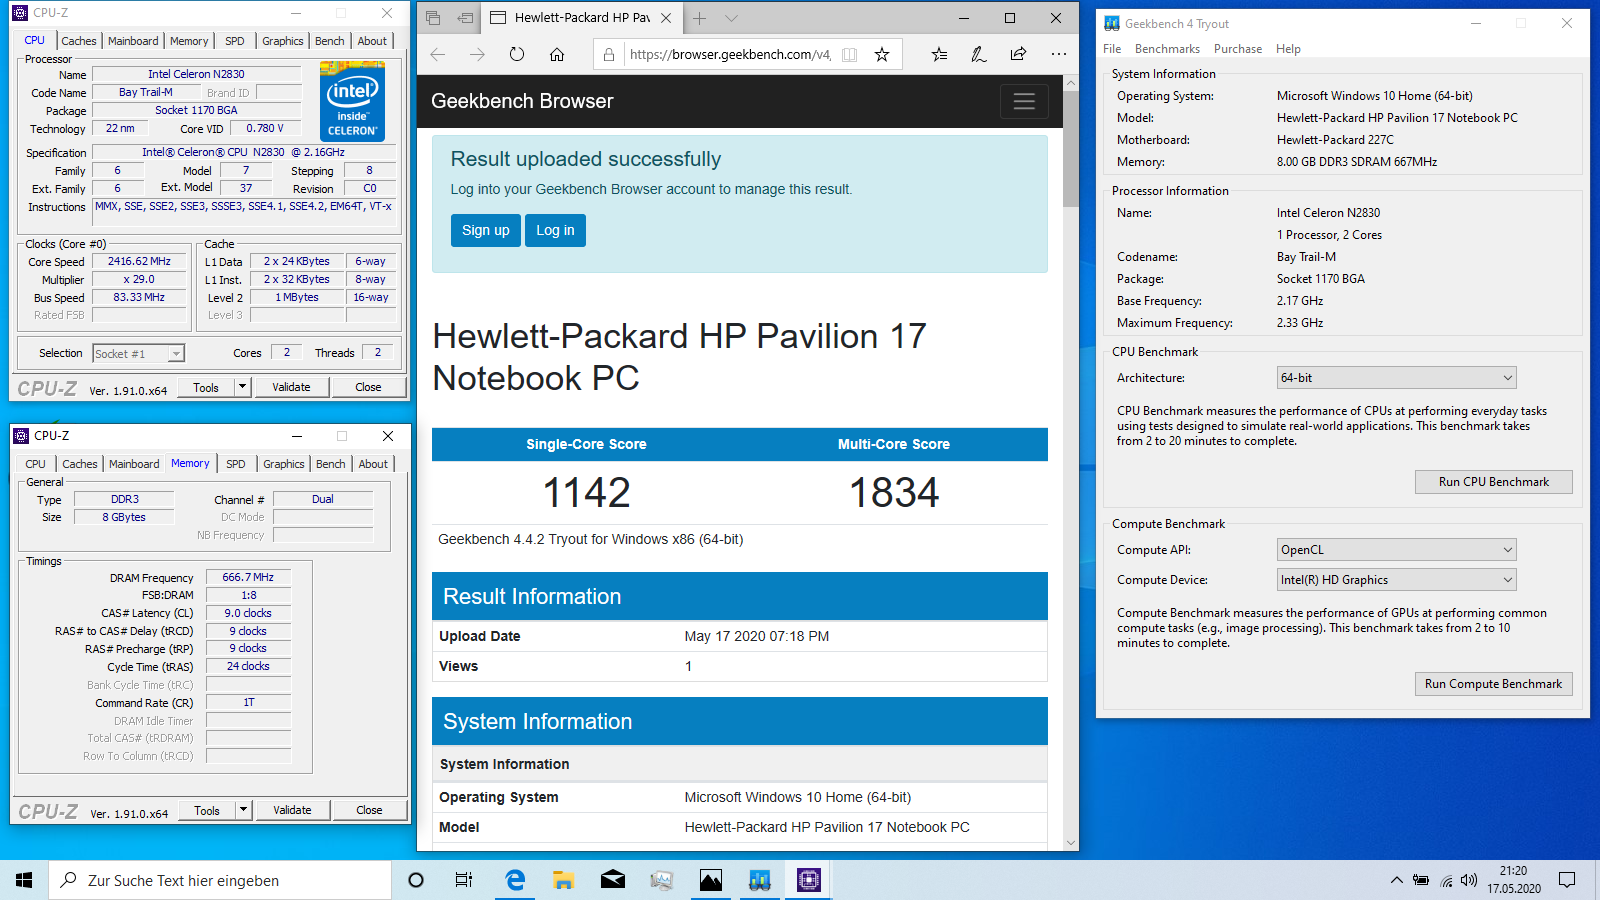Open the volume control in tray

[x=1469, y=880]
